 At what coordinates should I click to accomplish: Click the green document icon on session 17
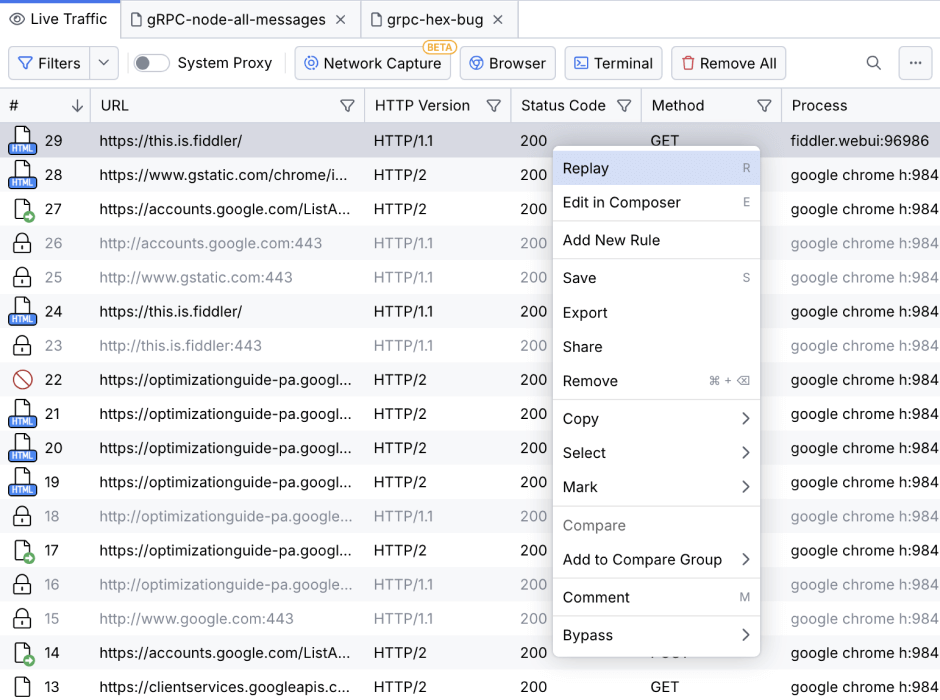(x=22, y=550)
